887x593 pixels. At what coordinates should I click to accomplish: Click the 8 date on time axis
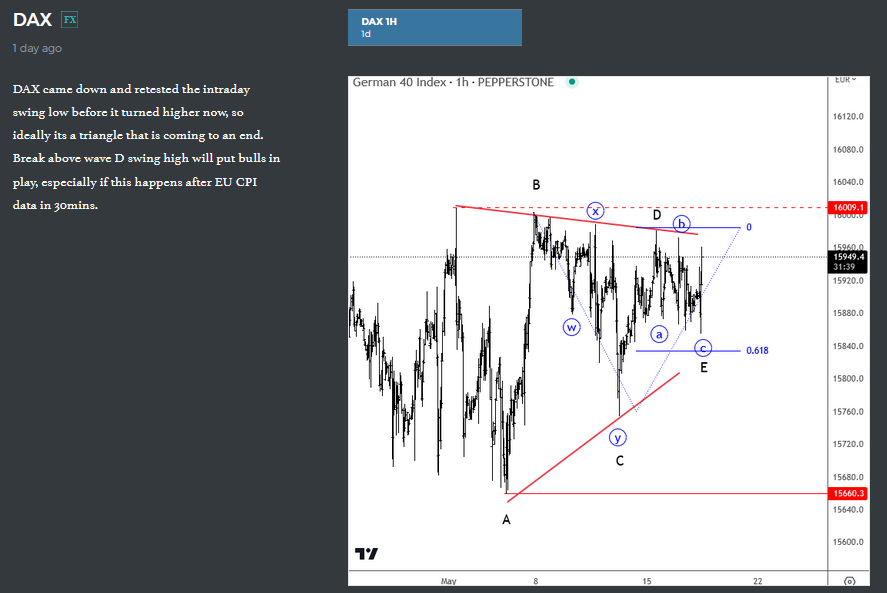tap(536, 581)
